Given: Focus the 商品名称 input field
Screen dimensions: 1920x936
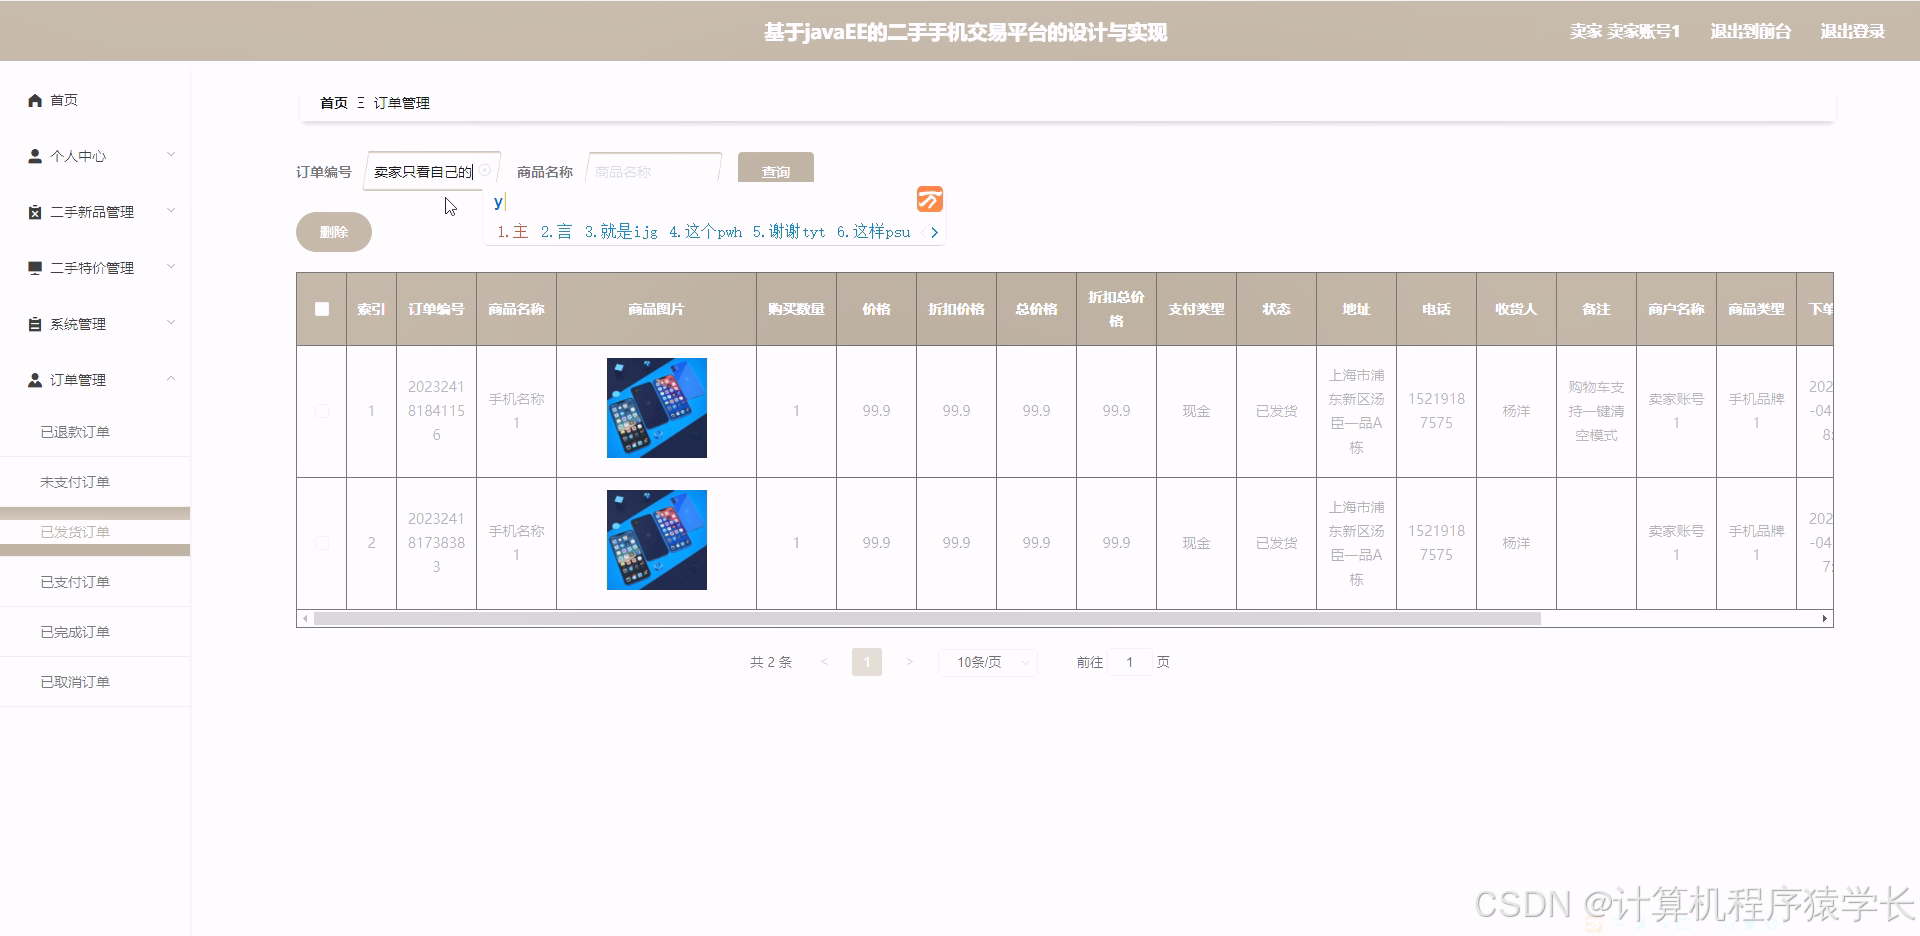Looking at the screenshot, I should (653, 171).
